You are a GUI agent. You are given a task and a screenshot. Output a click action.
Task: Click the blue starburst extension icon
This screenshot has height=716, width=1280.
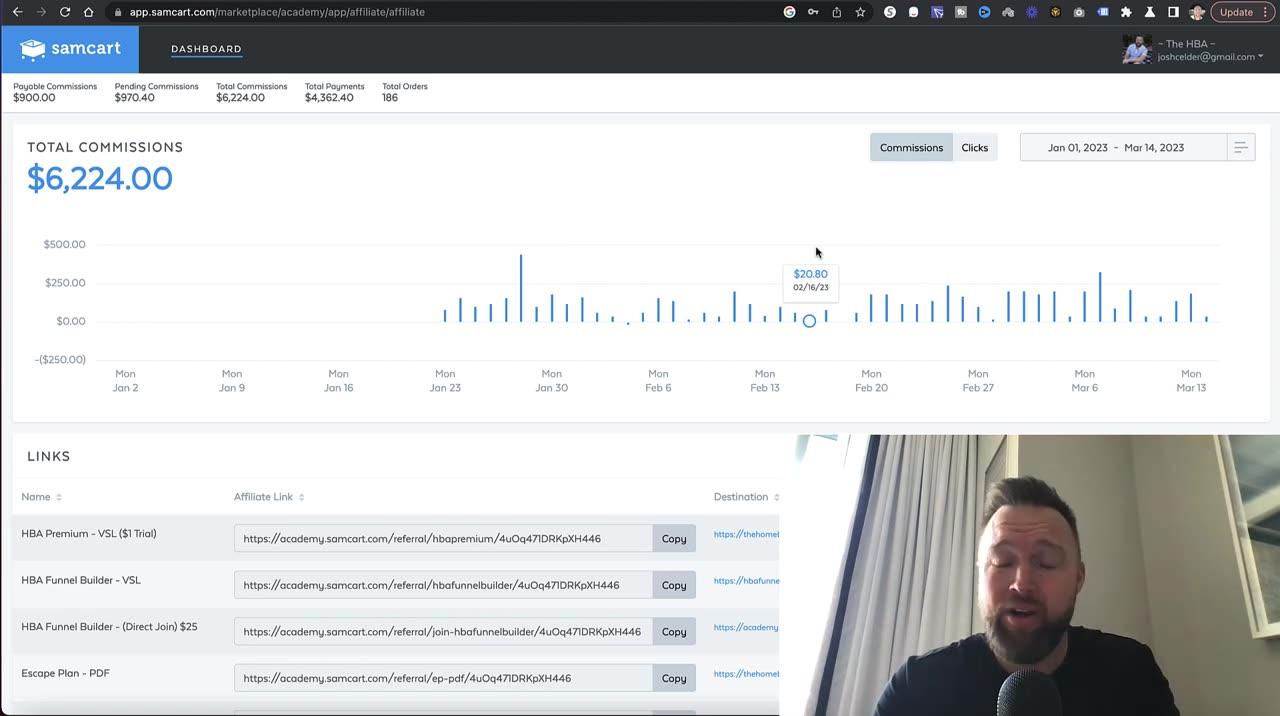tap(1031, 12)
